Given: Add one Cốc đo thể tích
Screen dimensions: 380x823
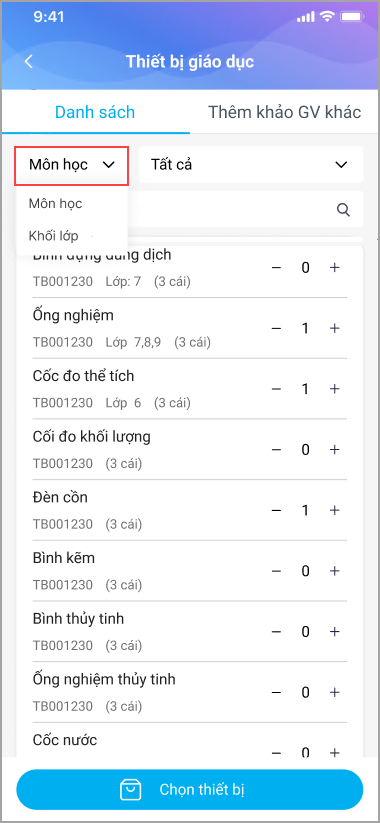Looking at the screenshot, I should [334, 389].
